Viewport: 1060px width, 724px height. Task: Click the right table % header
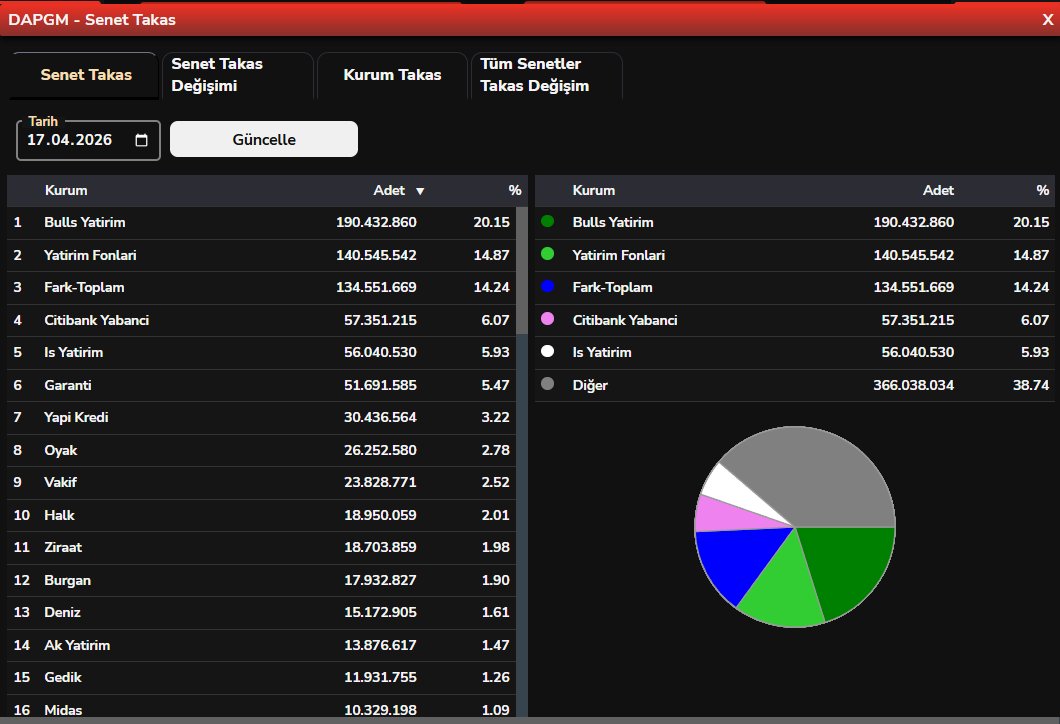[1042, 191]
